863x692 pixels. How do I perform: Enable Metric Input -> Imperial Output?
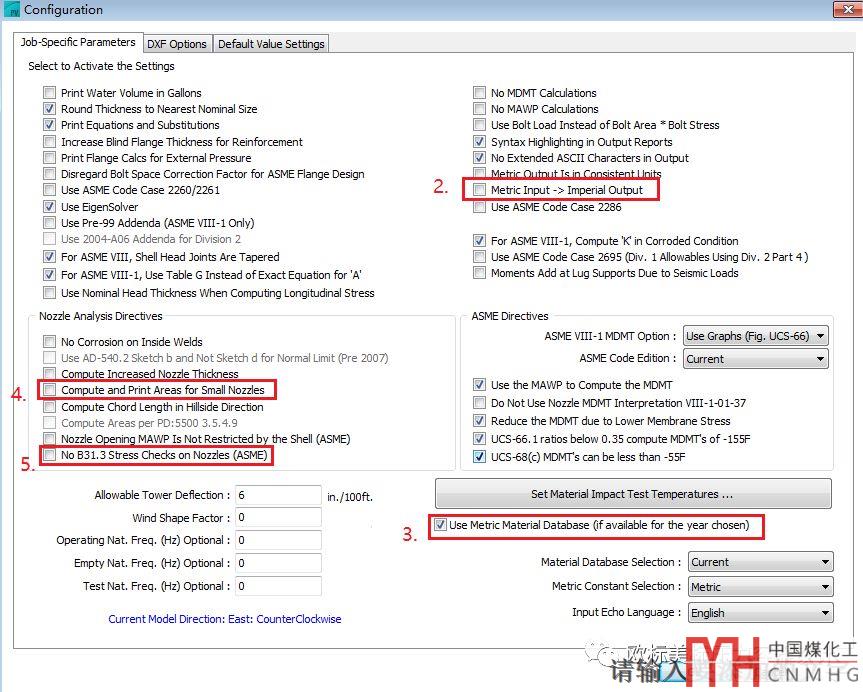coord(479,190)
